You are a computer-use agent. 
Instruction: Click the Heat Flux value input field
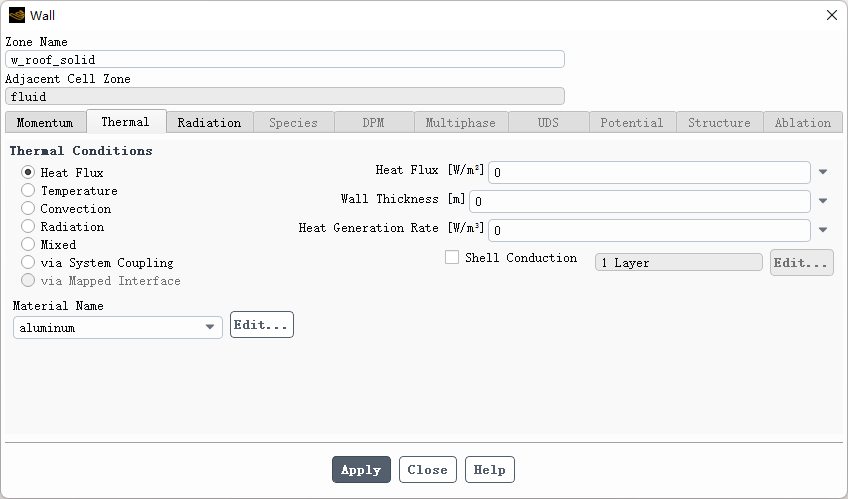click(x=649, y=173)
